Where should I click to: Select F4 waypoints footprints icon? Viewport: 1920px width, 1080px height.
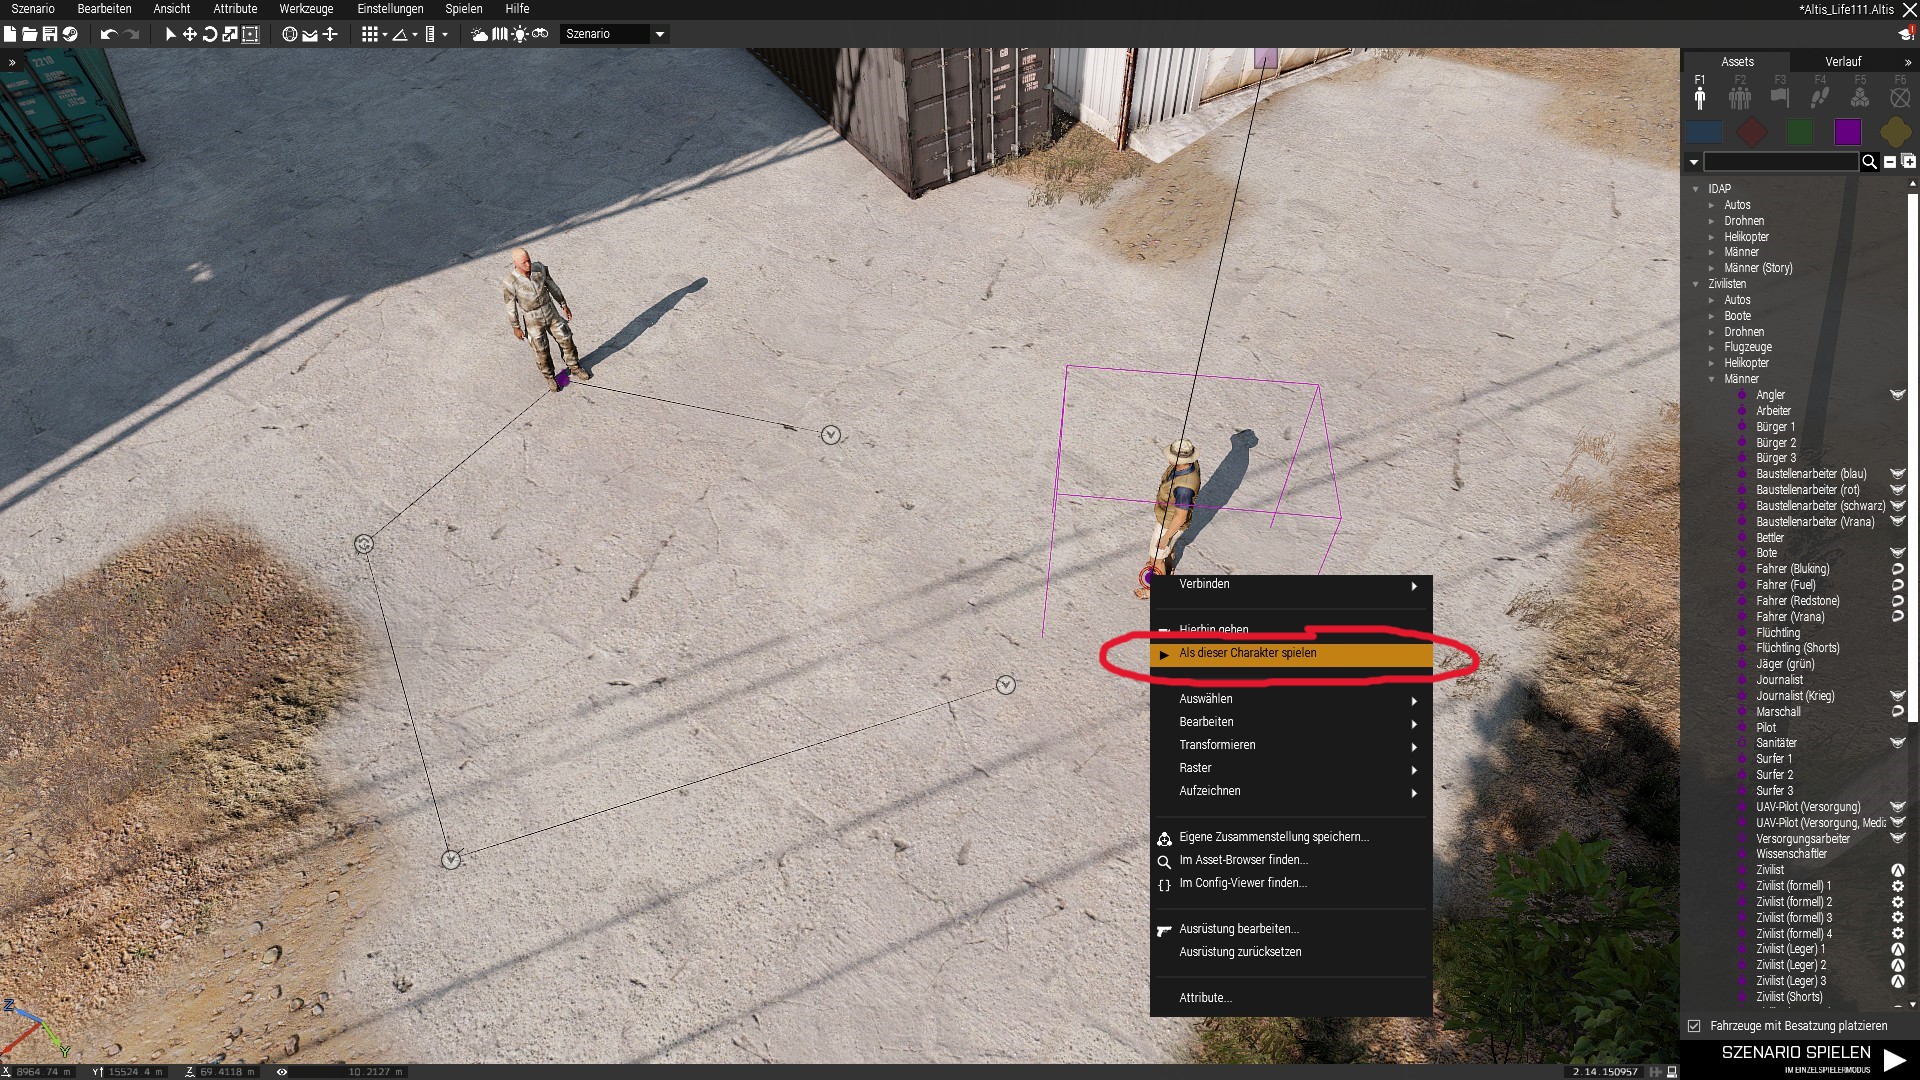1820,97
